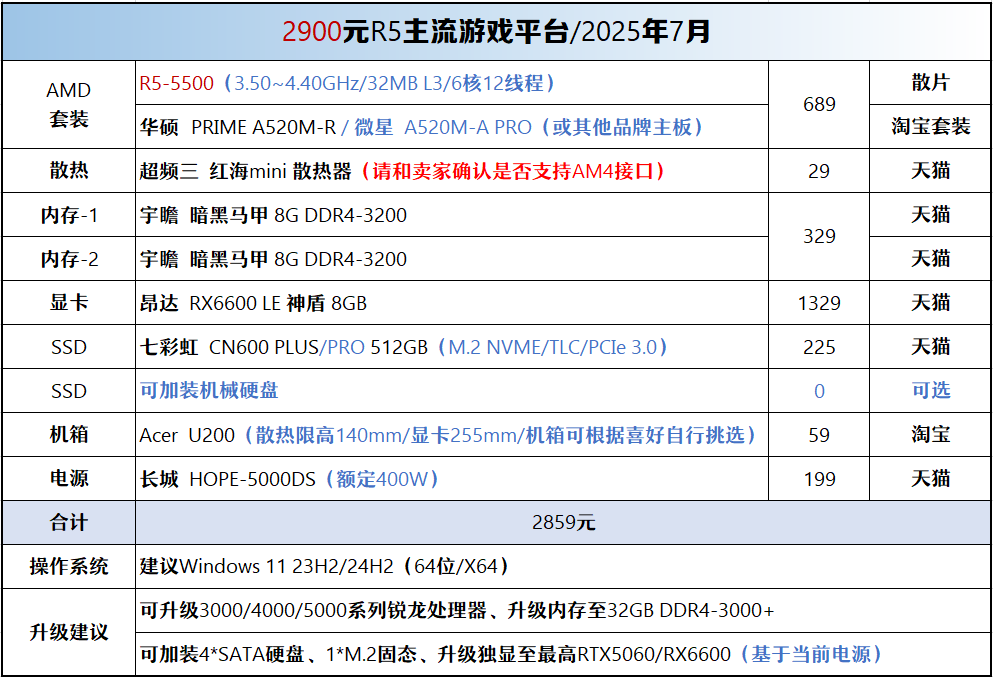The height and width of the screenshot is (677, 993).
Task: Click the "Acer U200" case description cell
Action: coord(452,435)
